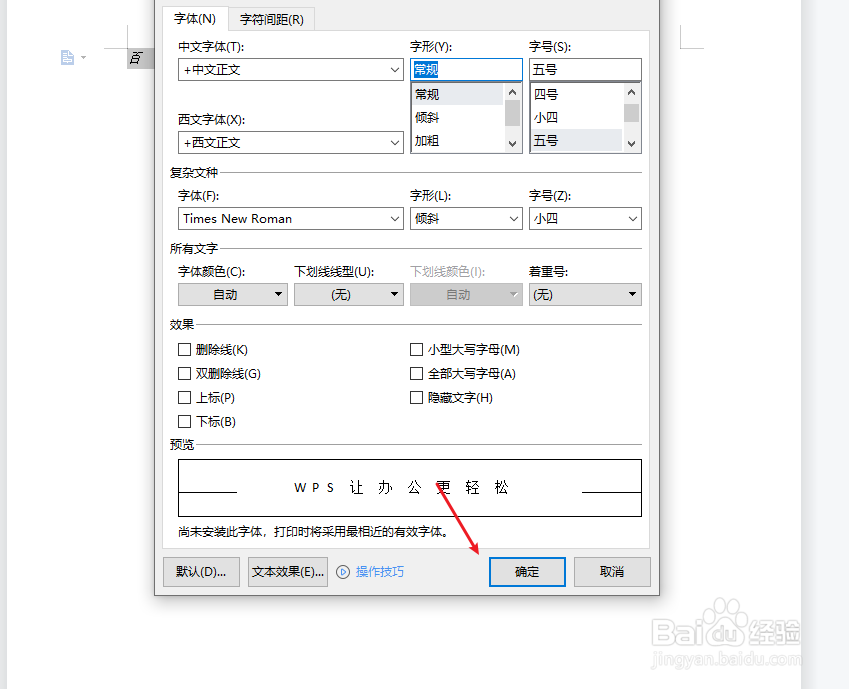Click the 字体(N) tab
849x689 pixels.
point(194,18)
